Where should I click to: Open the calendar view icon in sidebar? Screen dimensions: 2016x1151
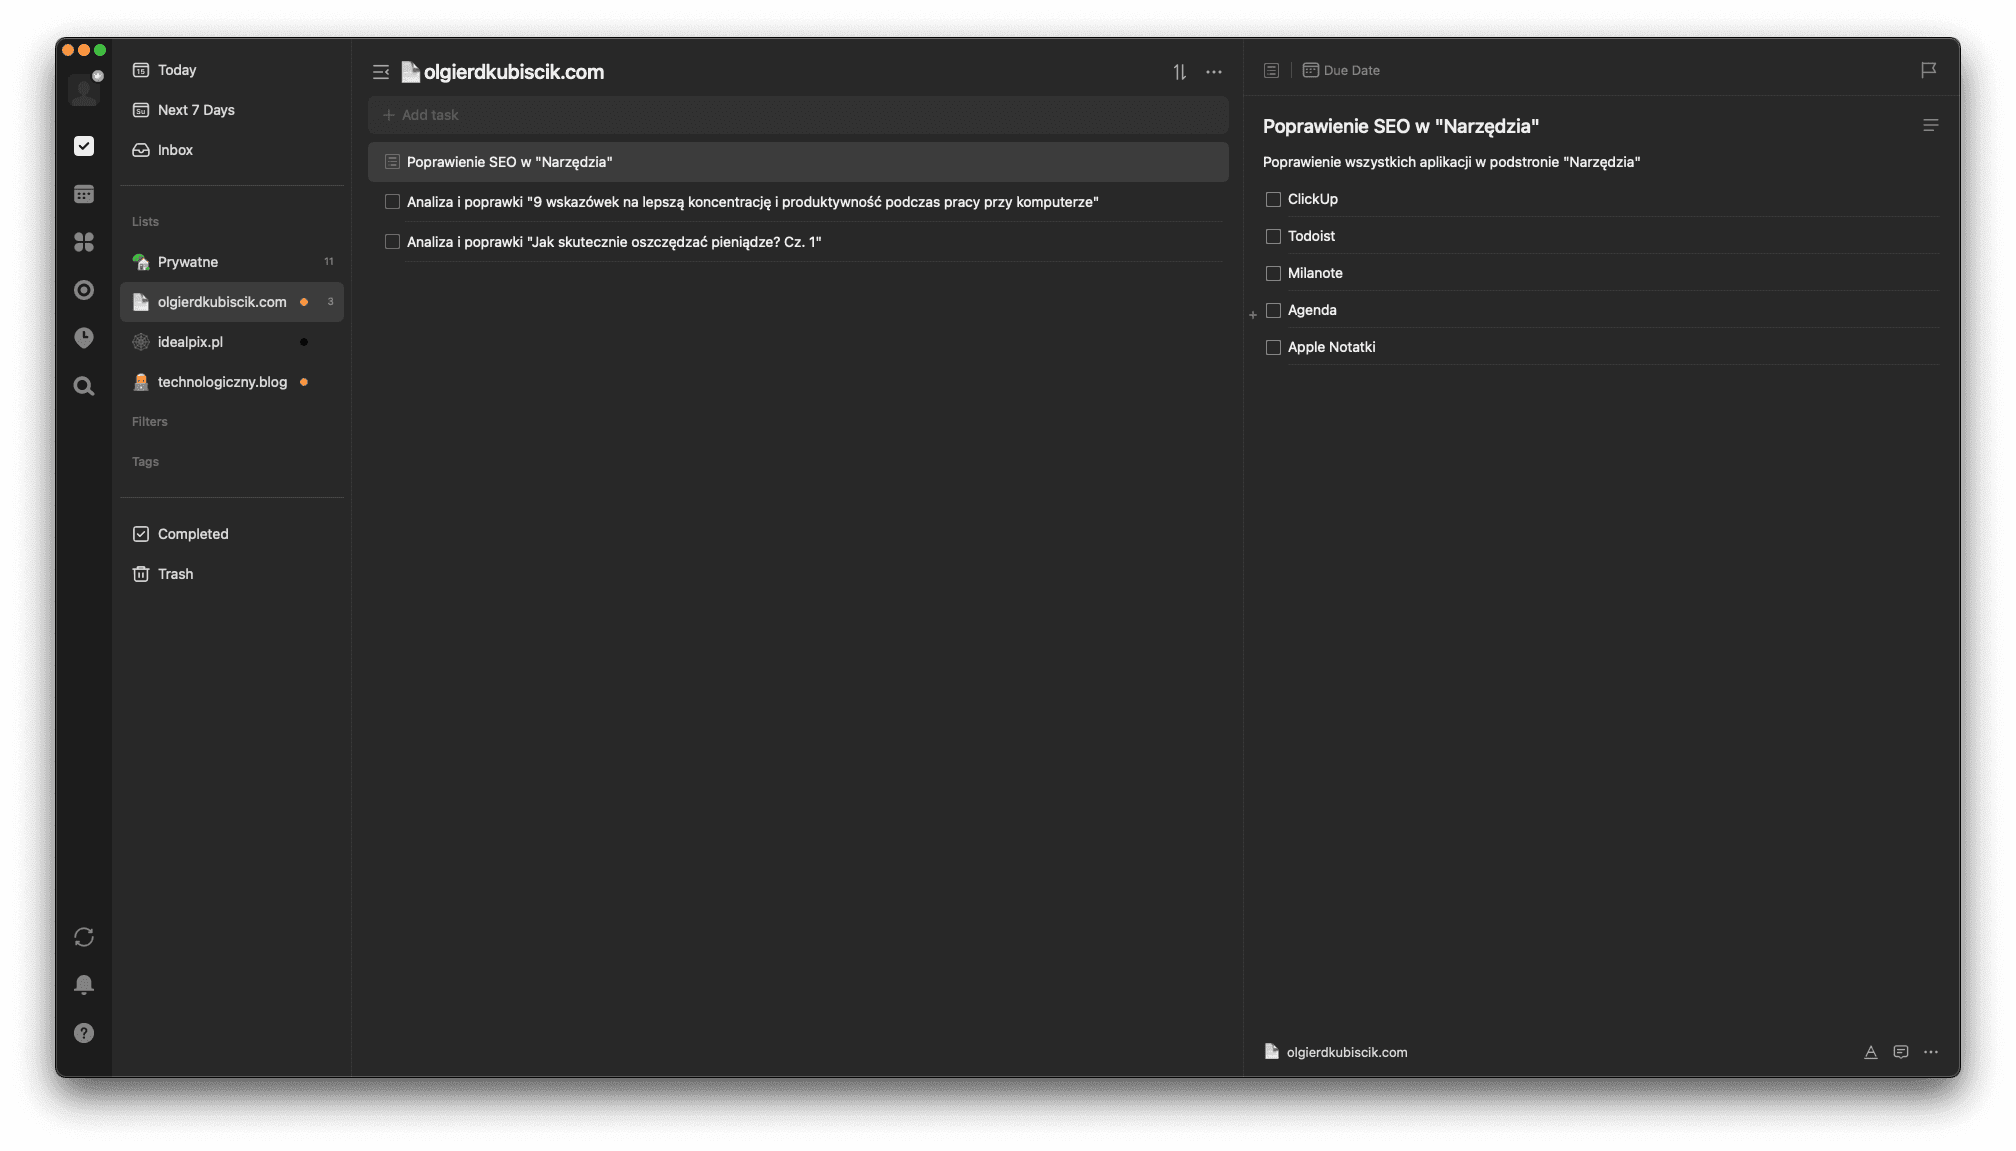click(84, 194)
